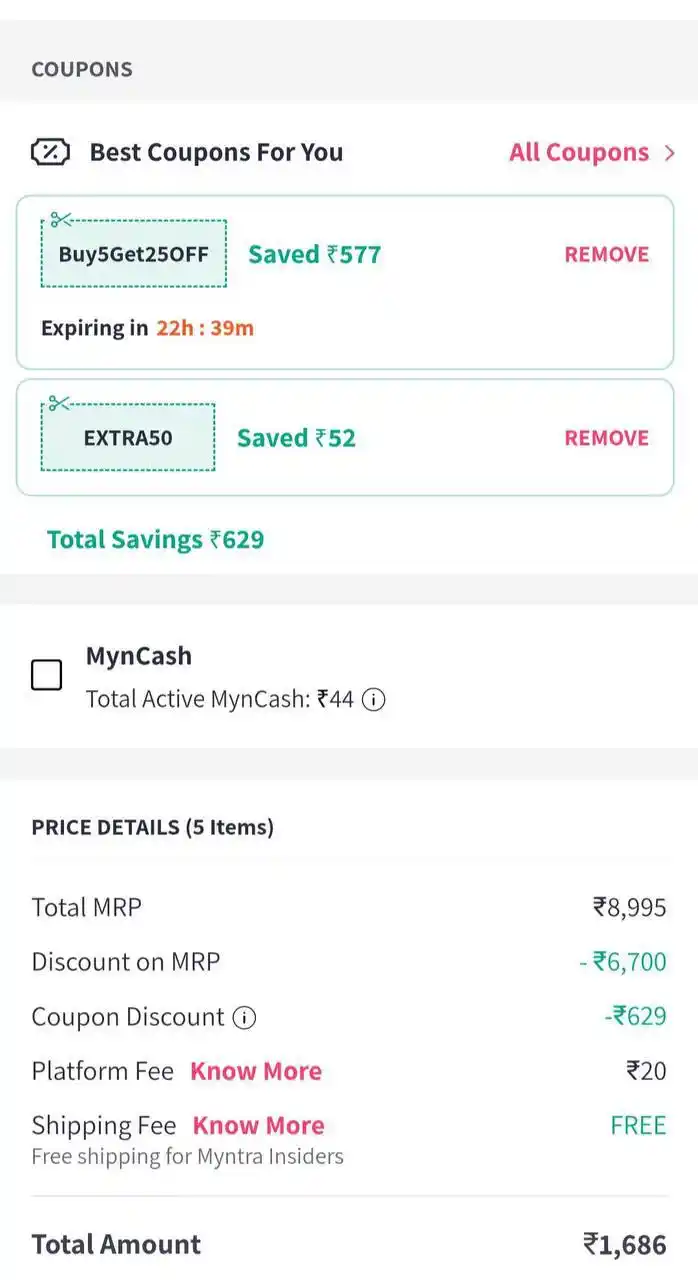698x1280 pixels.
Task: Open All Coupons chevron arrow
Action: pyautogui.click(x=670, y=153)
